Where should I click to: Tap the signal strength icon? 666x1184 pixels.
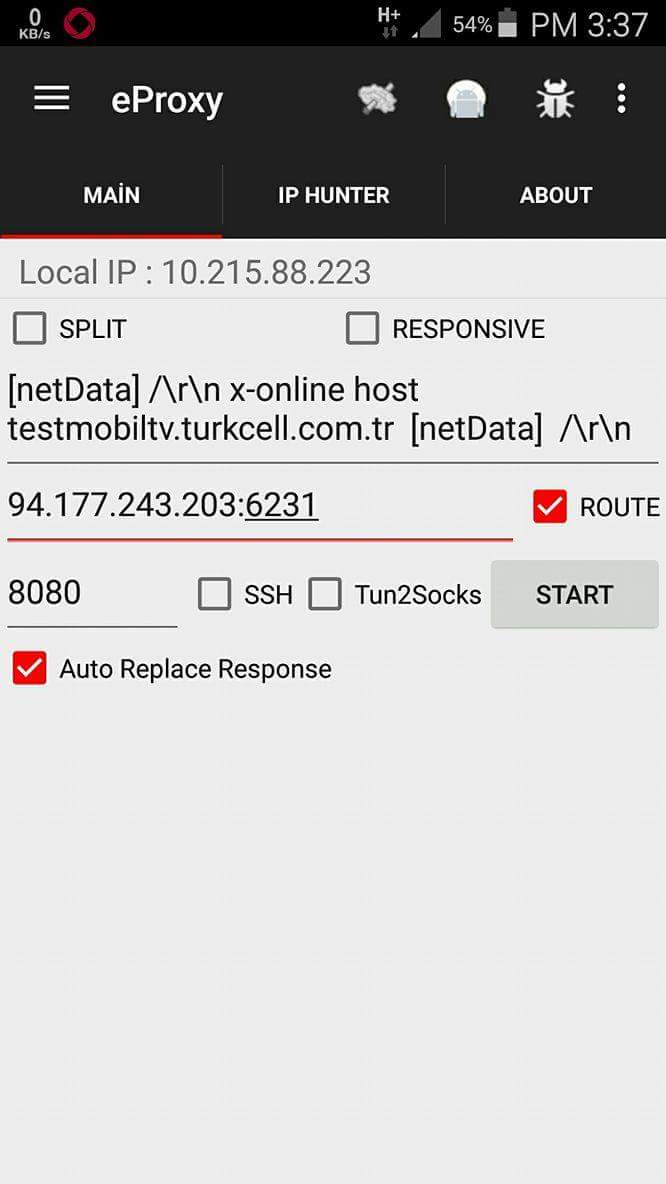pos(427,24)
